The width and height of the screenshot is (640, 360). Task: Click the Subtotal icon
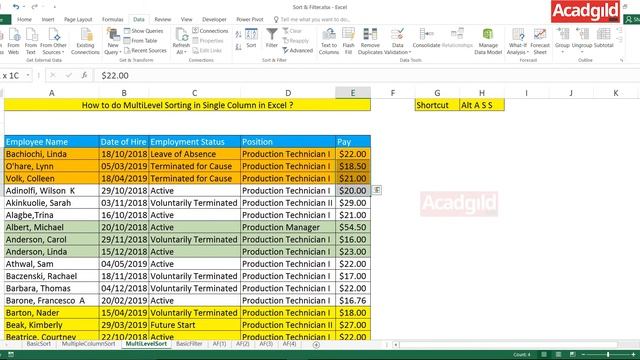tap(604, 38)
